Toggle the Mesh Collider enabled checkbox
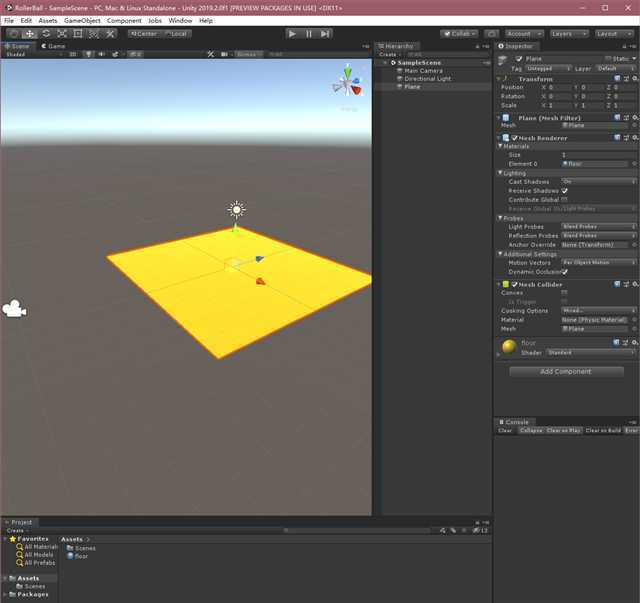640x603 pixels. [x=514, y=284]
